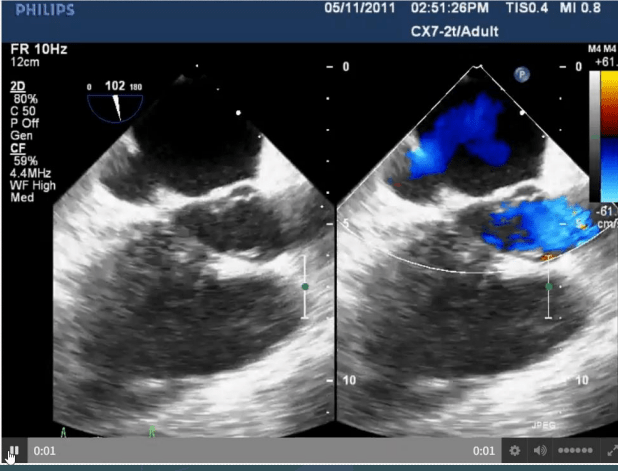618x471 pixels.
Task: Click the total duration 0:01 on the right
Action: click(x=486, y=452)
